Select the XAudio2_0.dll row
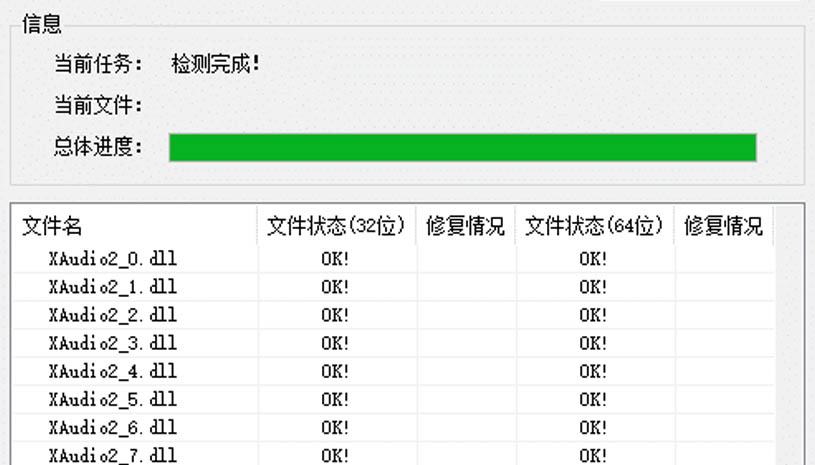The image size is (815, 465). coord(112,258)
